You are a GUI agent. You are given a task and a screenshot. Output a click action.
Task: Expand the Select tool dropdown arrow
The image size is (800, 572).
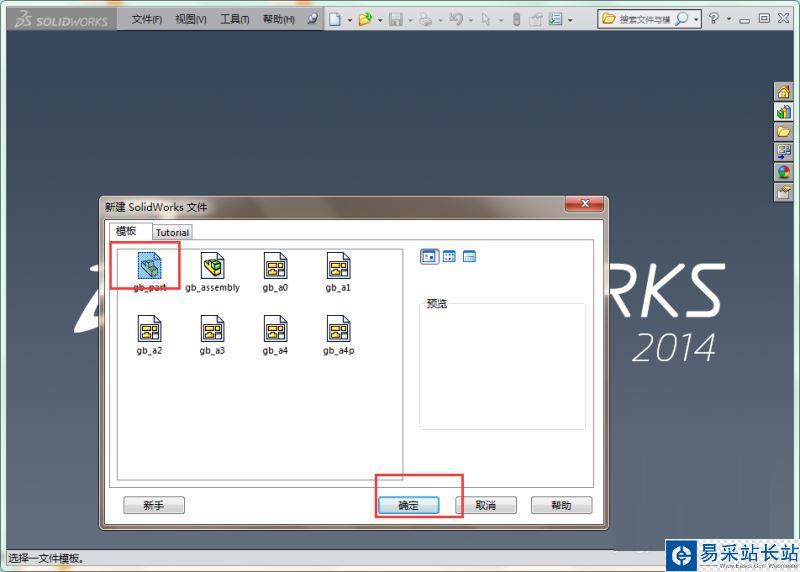(501, 20)
